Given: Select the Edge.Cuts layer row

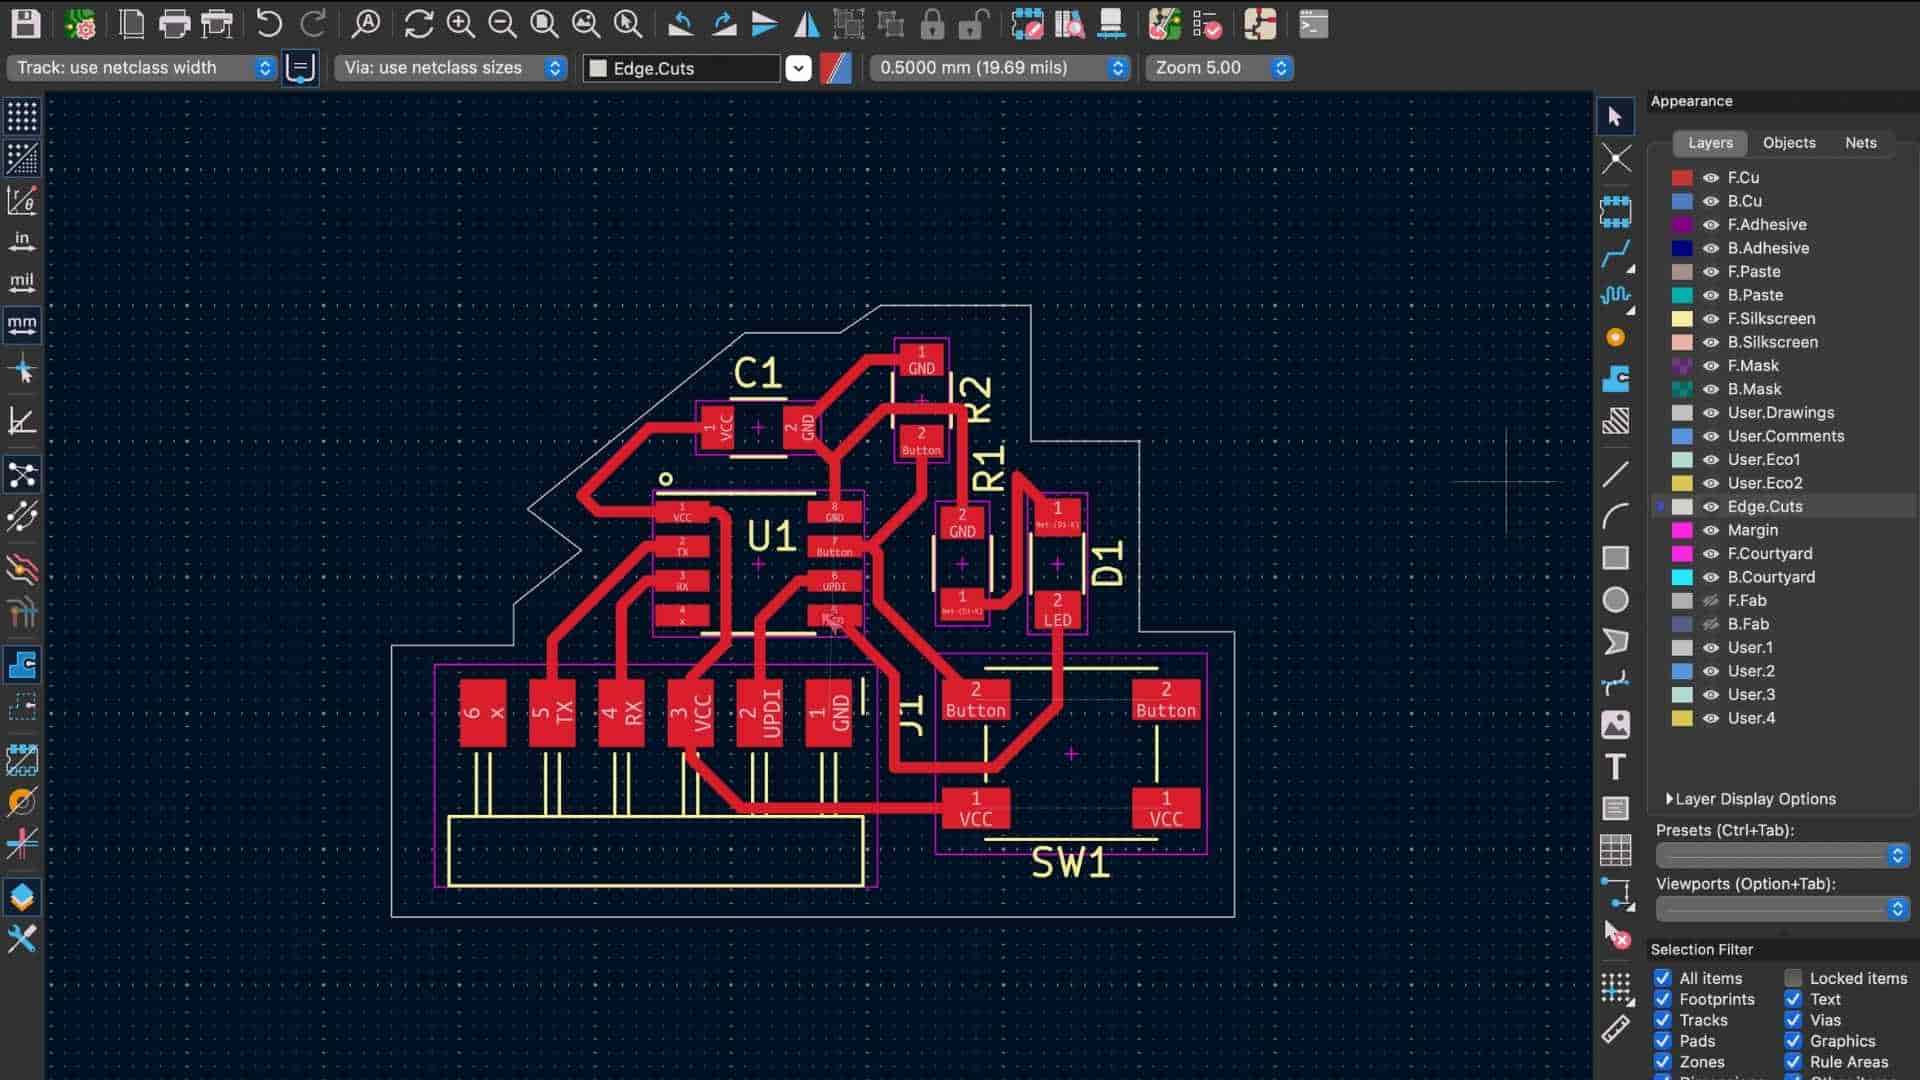Looking at the screenshot, I should click(x=1764, y=507).
